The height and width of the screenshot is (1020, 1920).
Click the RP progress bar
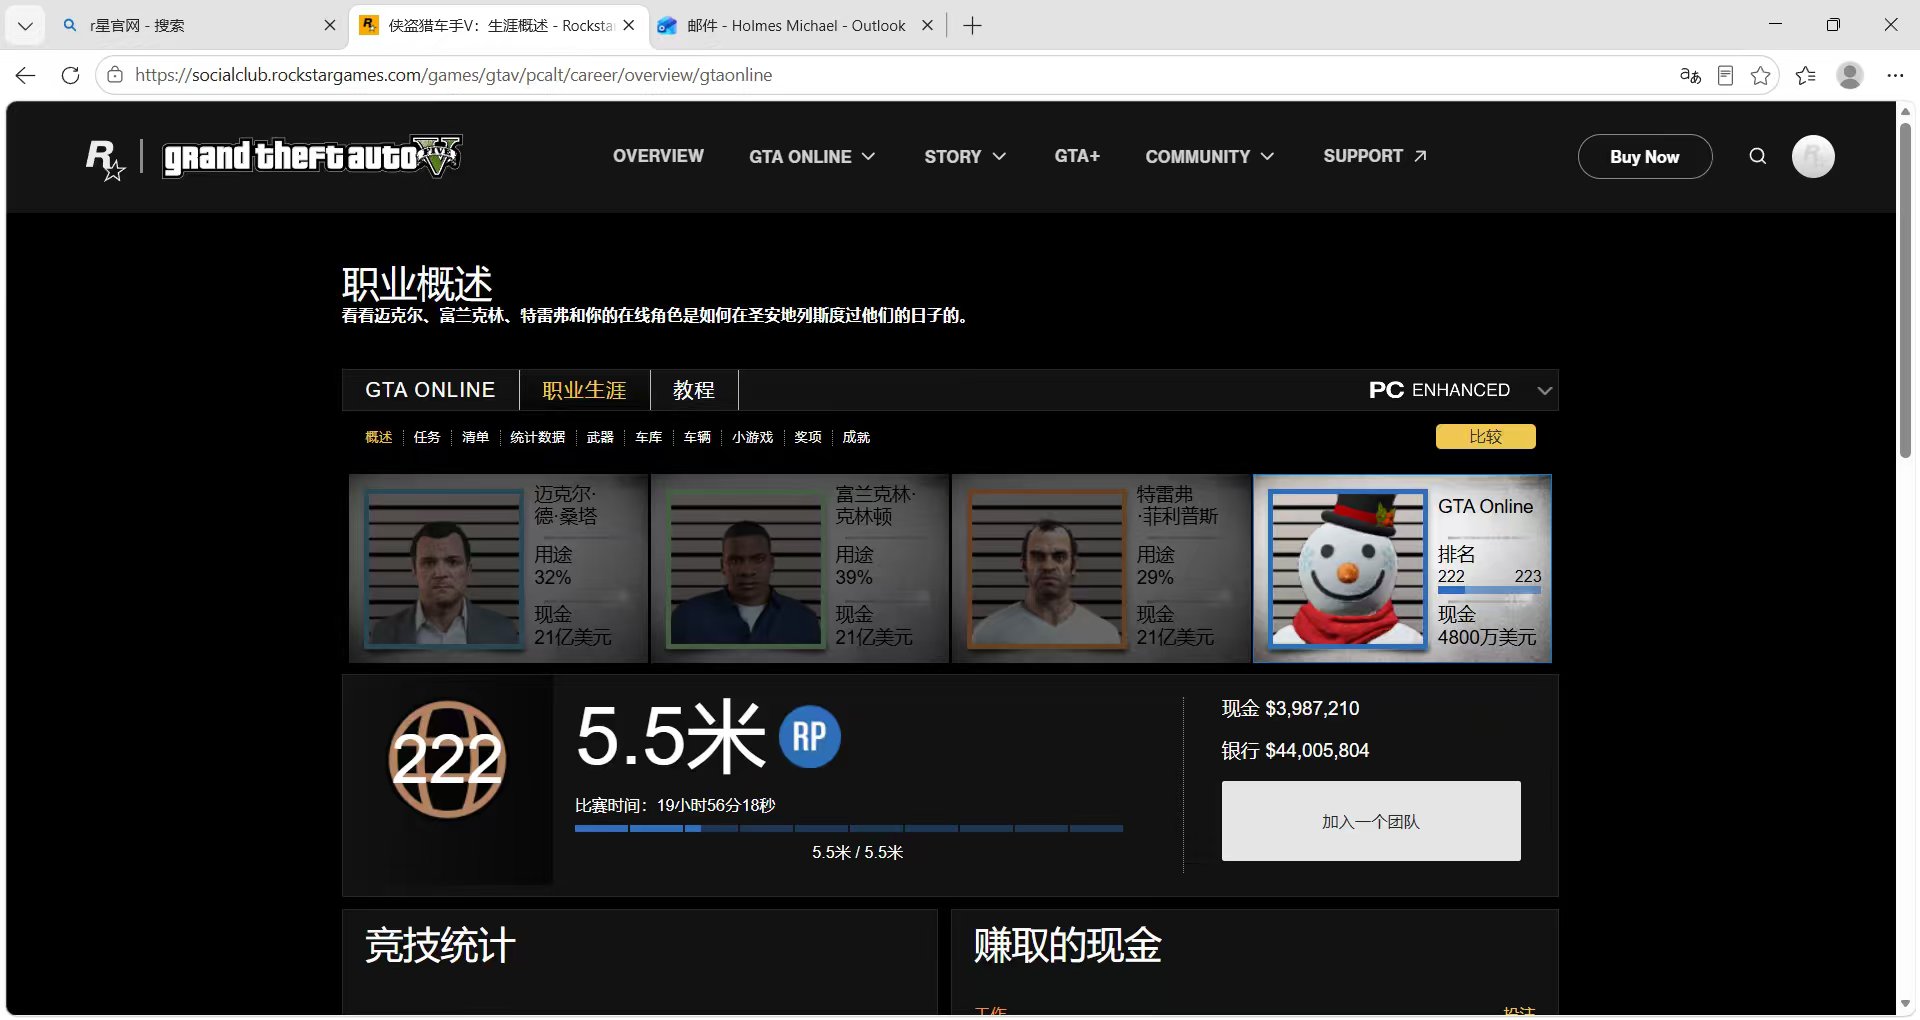coord(849,829)
